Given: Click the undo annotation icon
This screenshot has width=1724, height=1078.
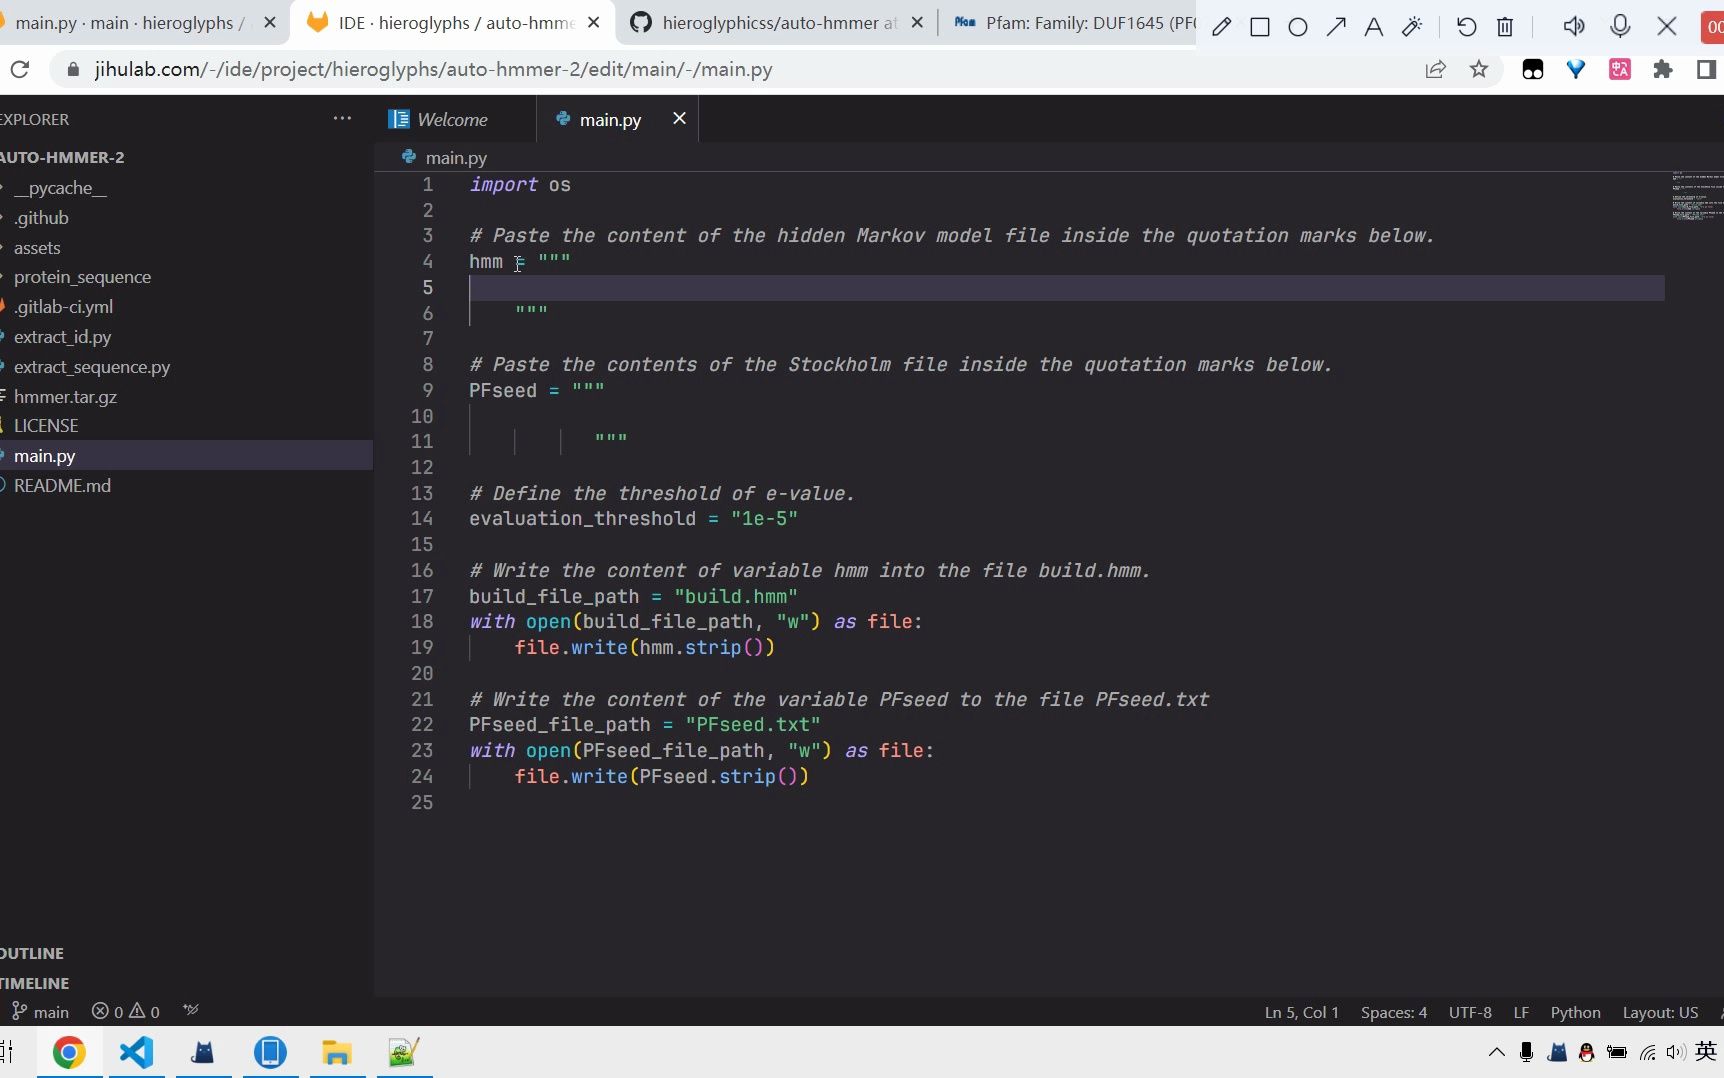Looking at the screenshot, I should pos(1466,27).
